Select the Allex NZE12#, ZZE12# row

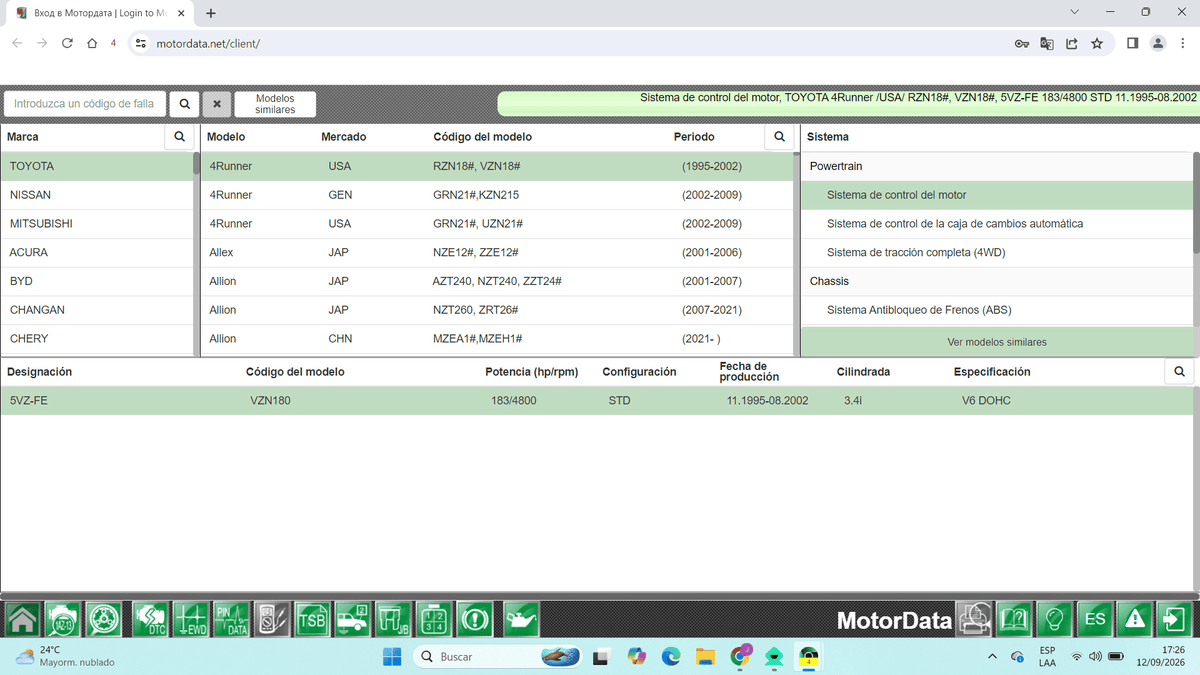(497, 253)
